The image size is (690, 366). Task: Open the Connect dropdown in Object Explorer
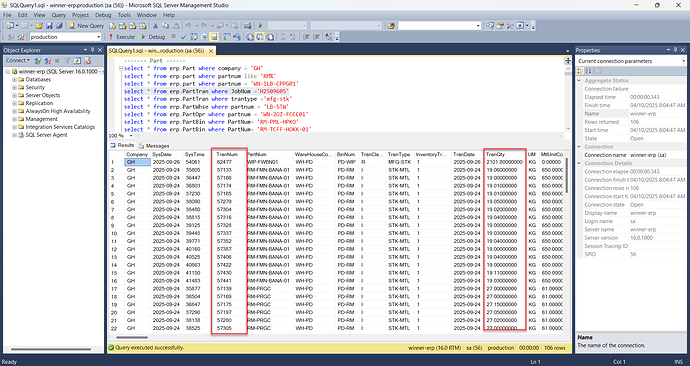click(x=18, y=60)
